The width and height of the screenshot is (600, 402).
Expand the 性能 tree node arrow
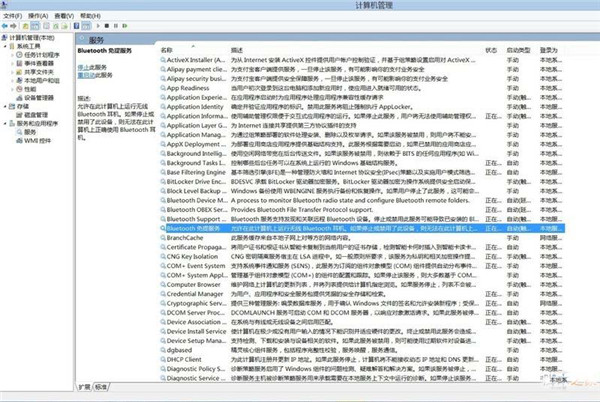[x=12, y=89]
